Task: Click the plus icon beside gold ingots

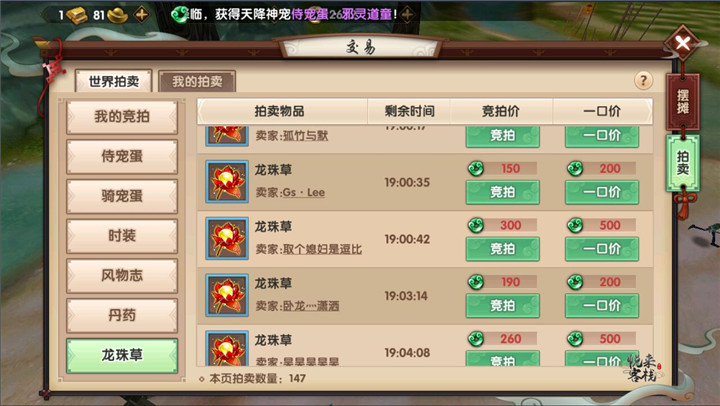Action: (x=141, y=15)
